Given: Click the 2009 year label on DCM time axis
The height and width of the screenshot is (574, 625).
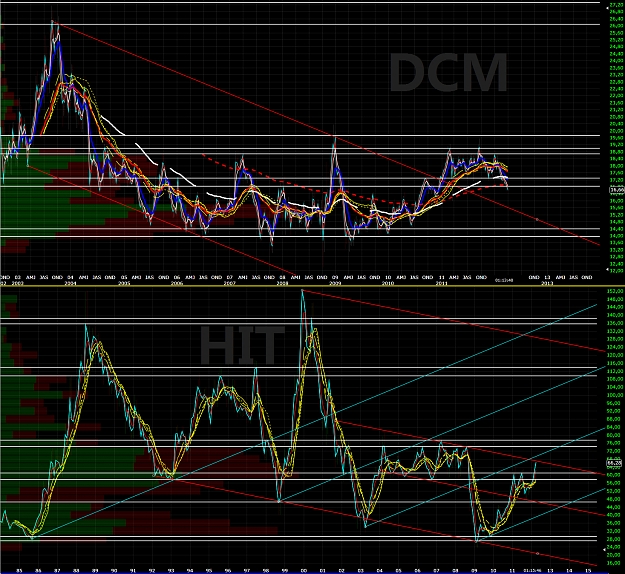Looking at the screenshot, I should [335, 283].
